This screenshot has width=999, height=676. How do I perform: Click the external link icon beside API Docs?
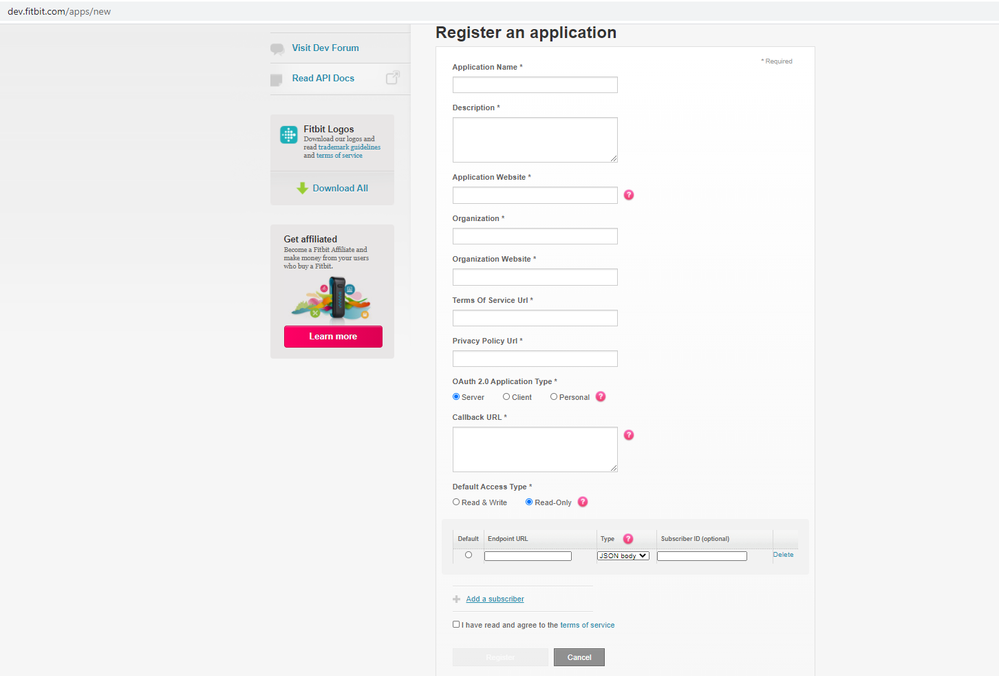pos(393,78)
